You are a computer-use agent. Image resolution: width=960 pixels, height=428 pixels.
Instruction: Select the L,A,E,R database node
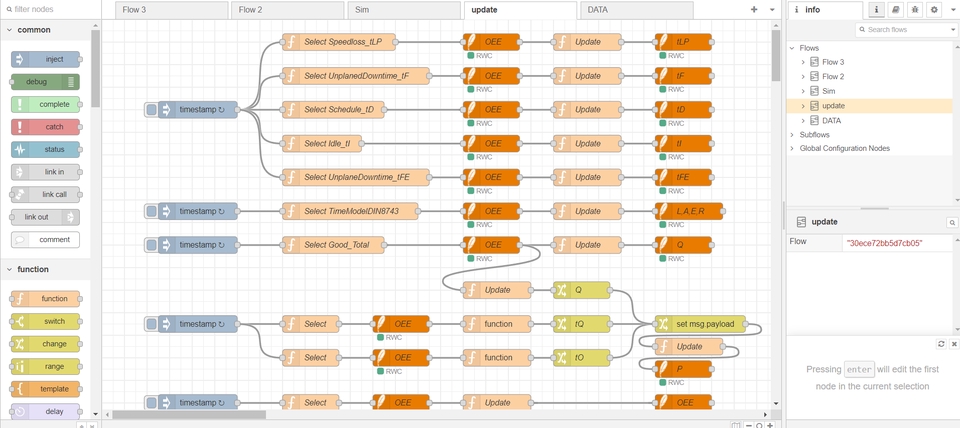[689, 211]
